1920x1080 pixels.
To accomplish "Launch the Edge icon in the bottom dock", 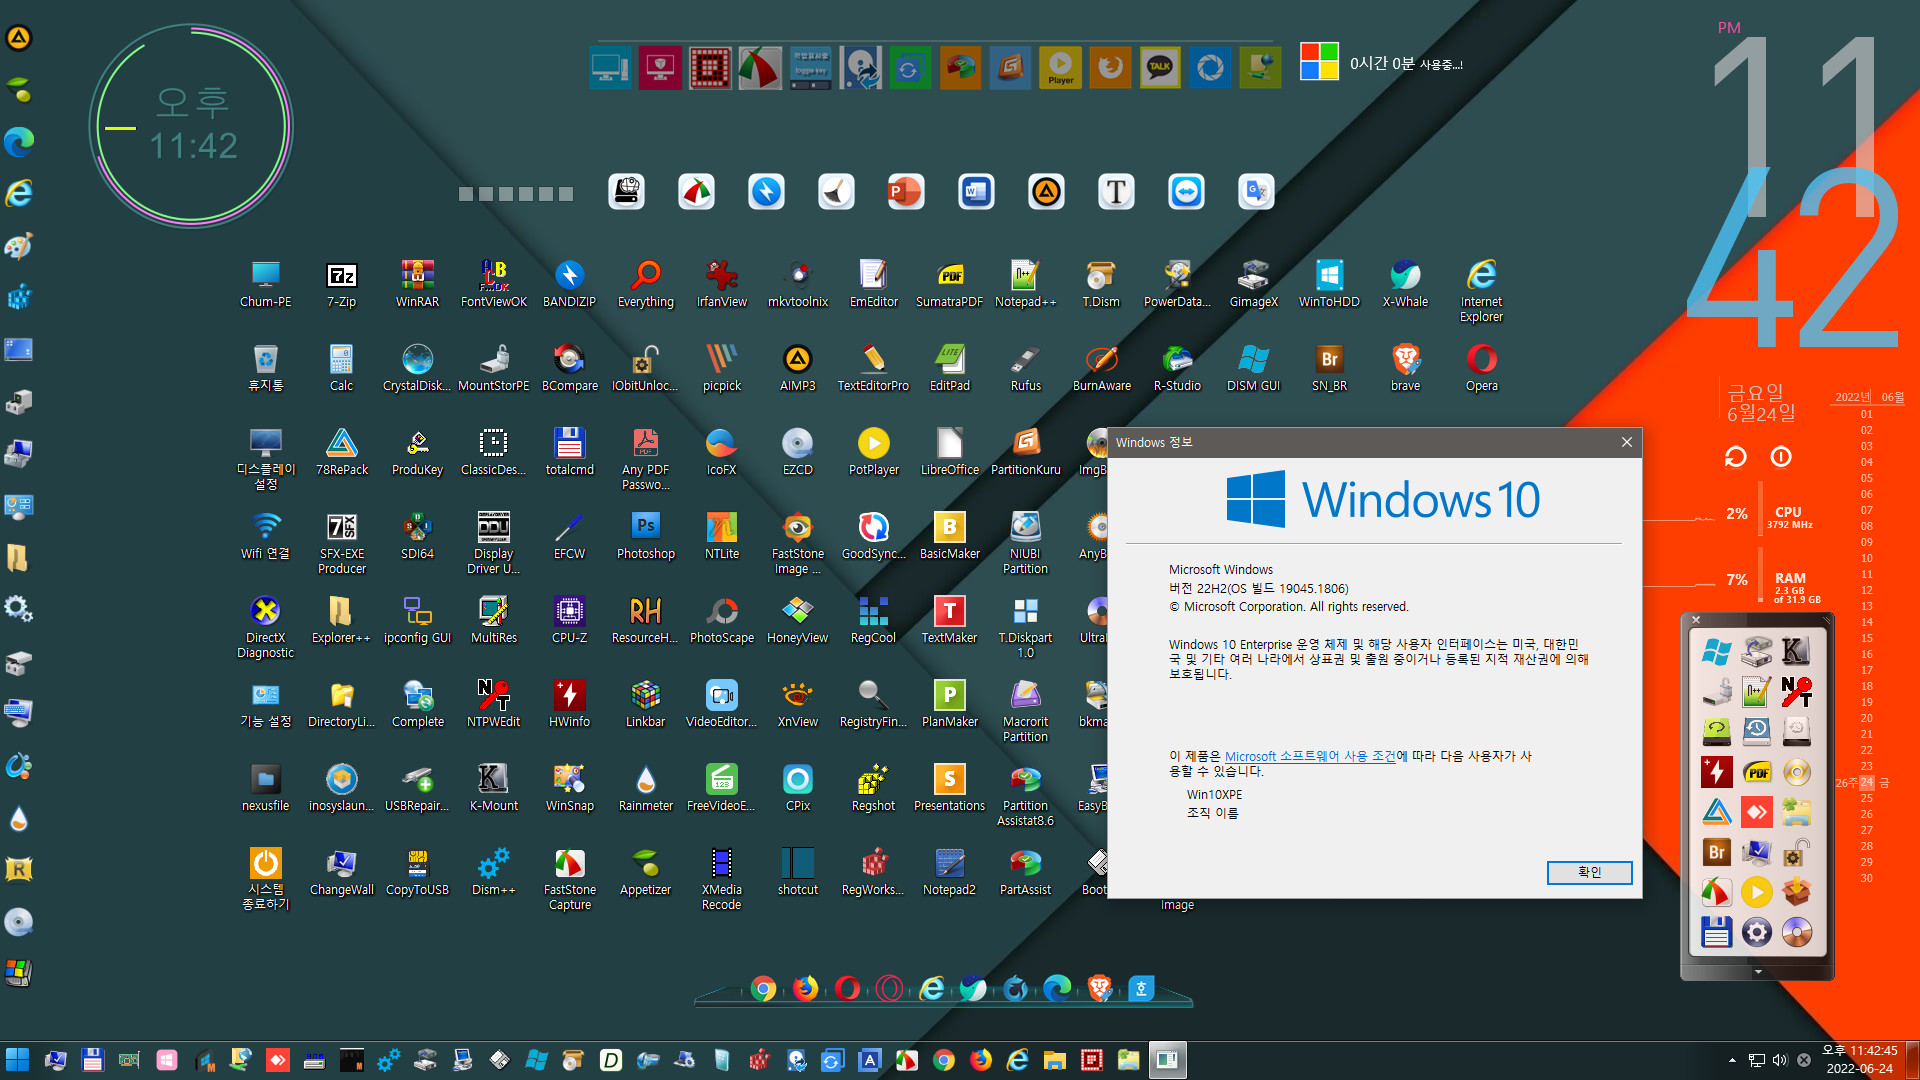I will pyautogui.click(x=1057, y=989).
